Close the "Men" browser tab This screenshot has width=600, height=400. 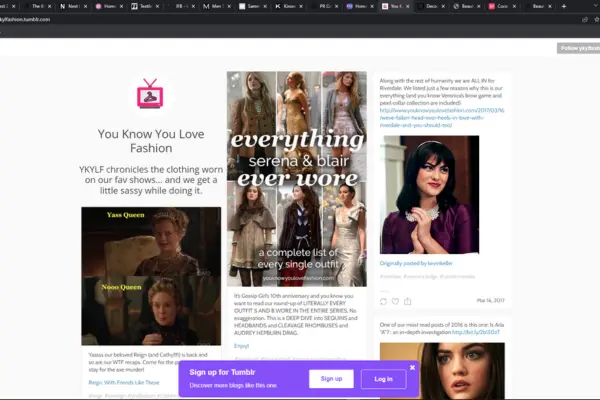[229, 7]
